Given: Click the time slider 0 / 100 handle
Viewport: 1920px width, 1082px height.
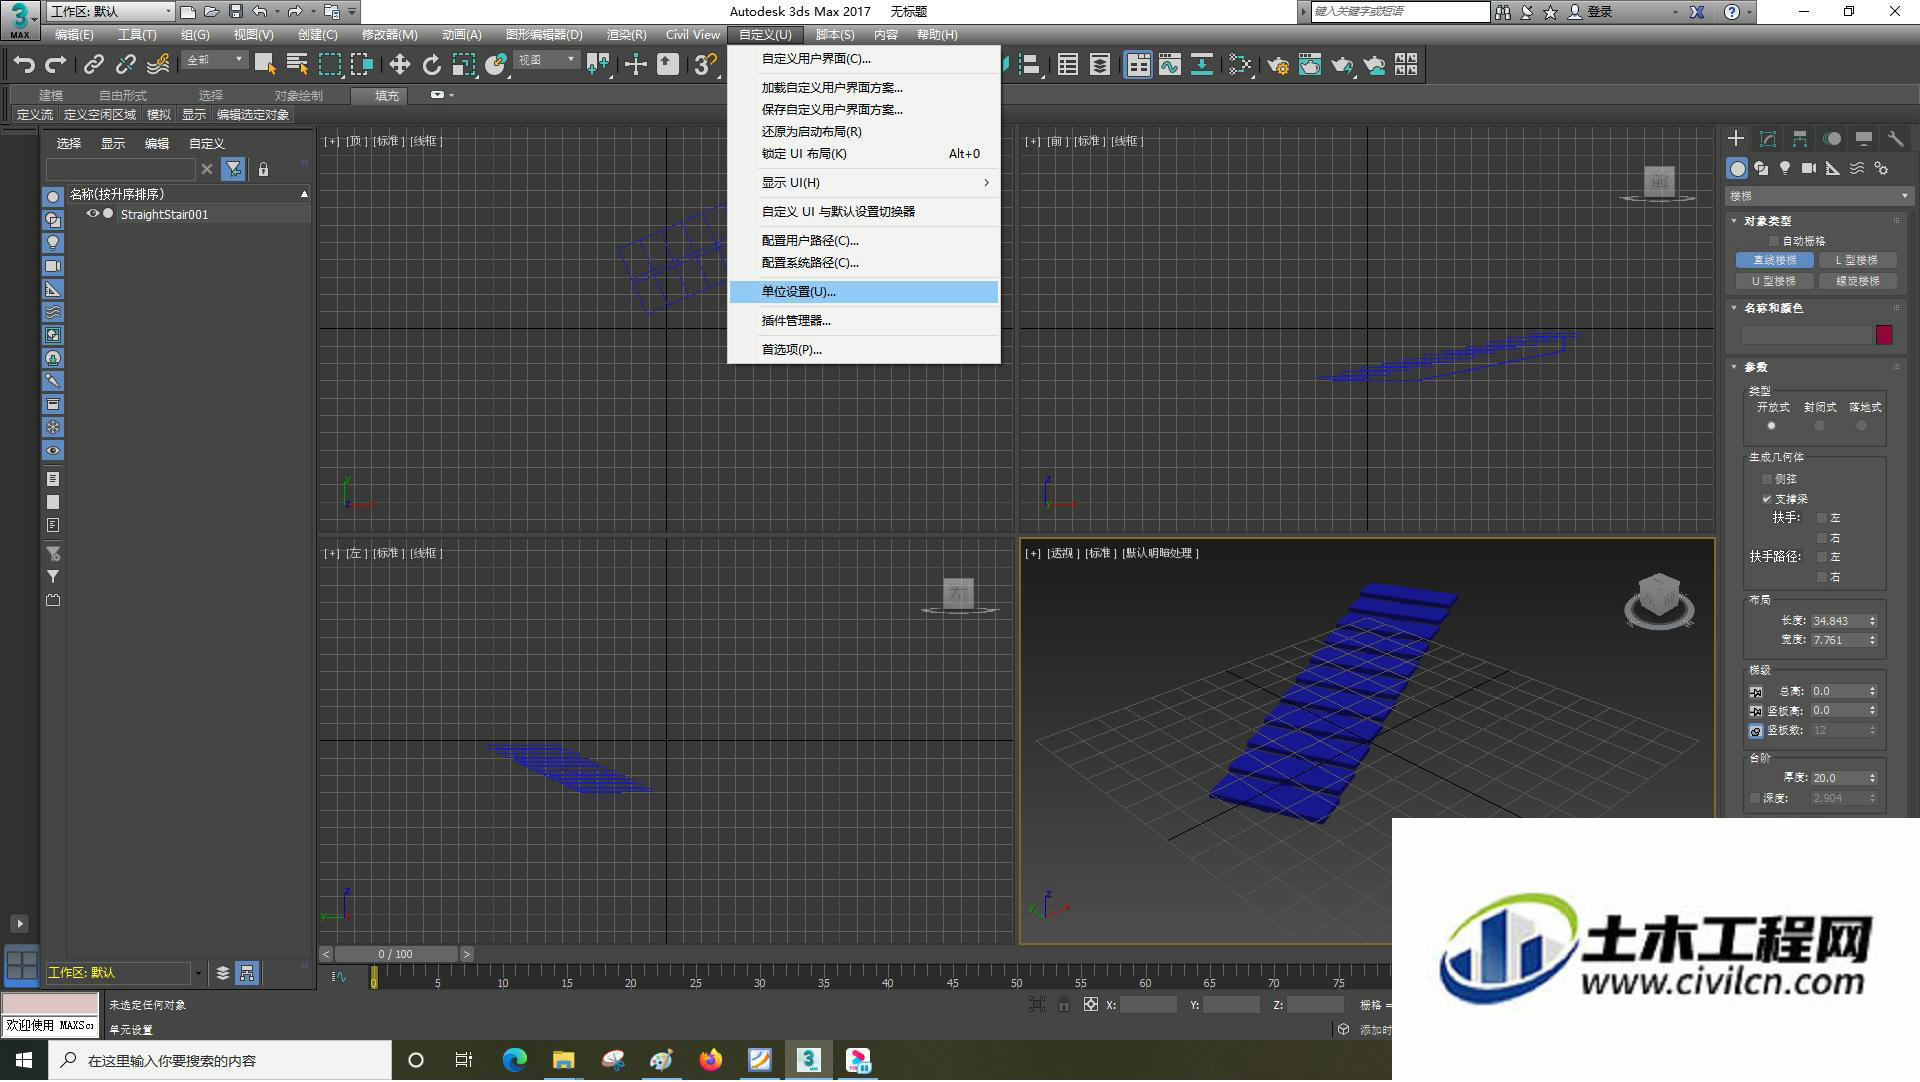Looking at the screenshot, I should point(396,955).
